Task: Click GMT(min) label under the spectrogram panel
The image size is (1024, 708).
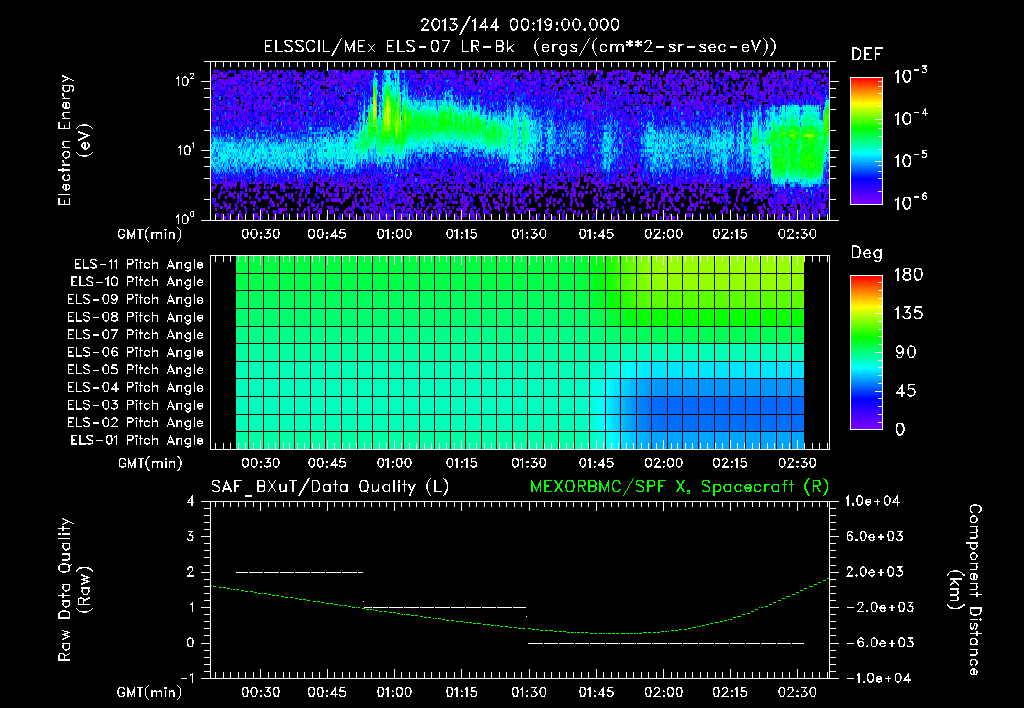Action: point(150,234)
